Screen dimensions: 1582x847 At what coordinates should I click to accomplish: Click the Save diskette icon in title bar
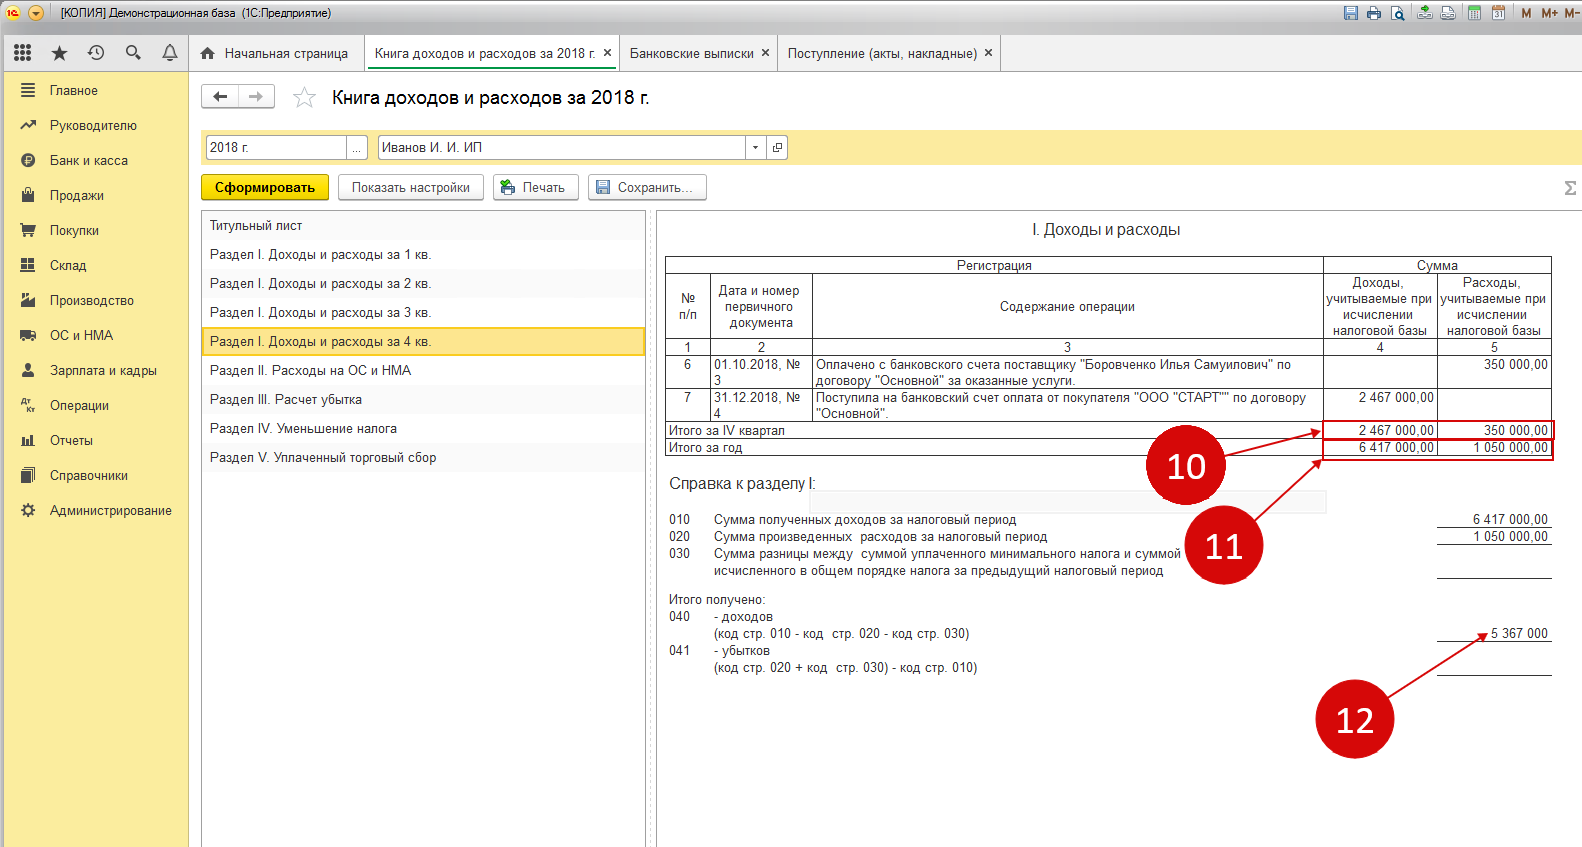(1351, 13)
